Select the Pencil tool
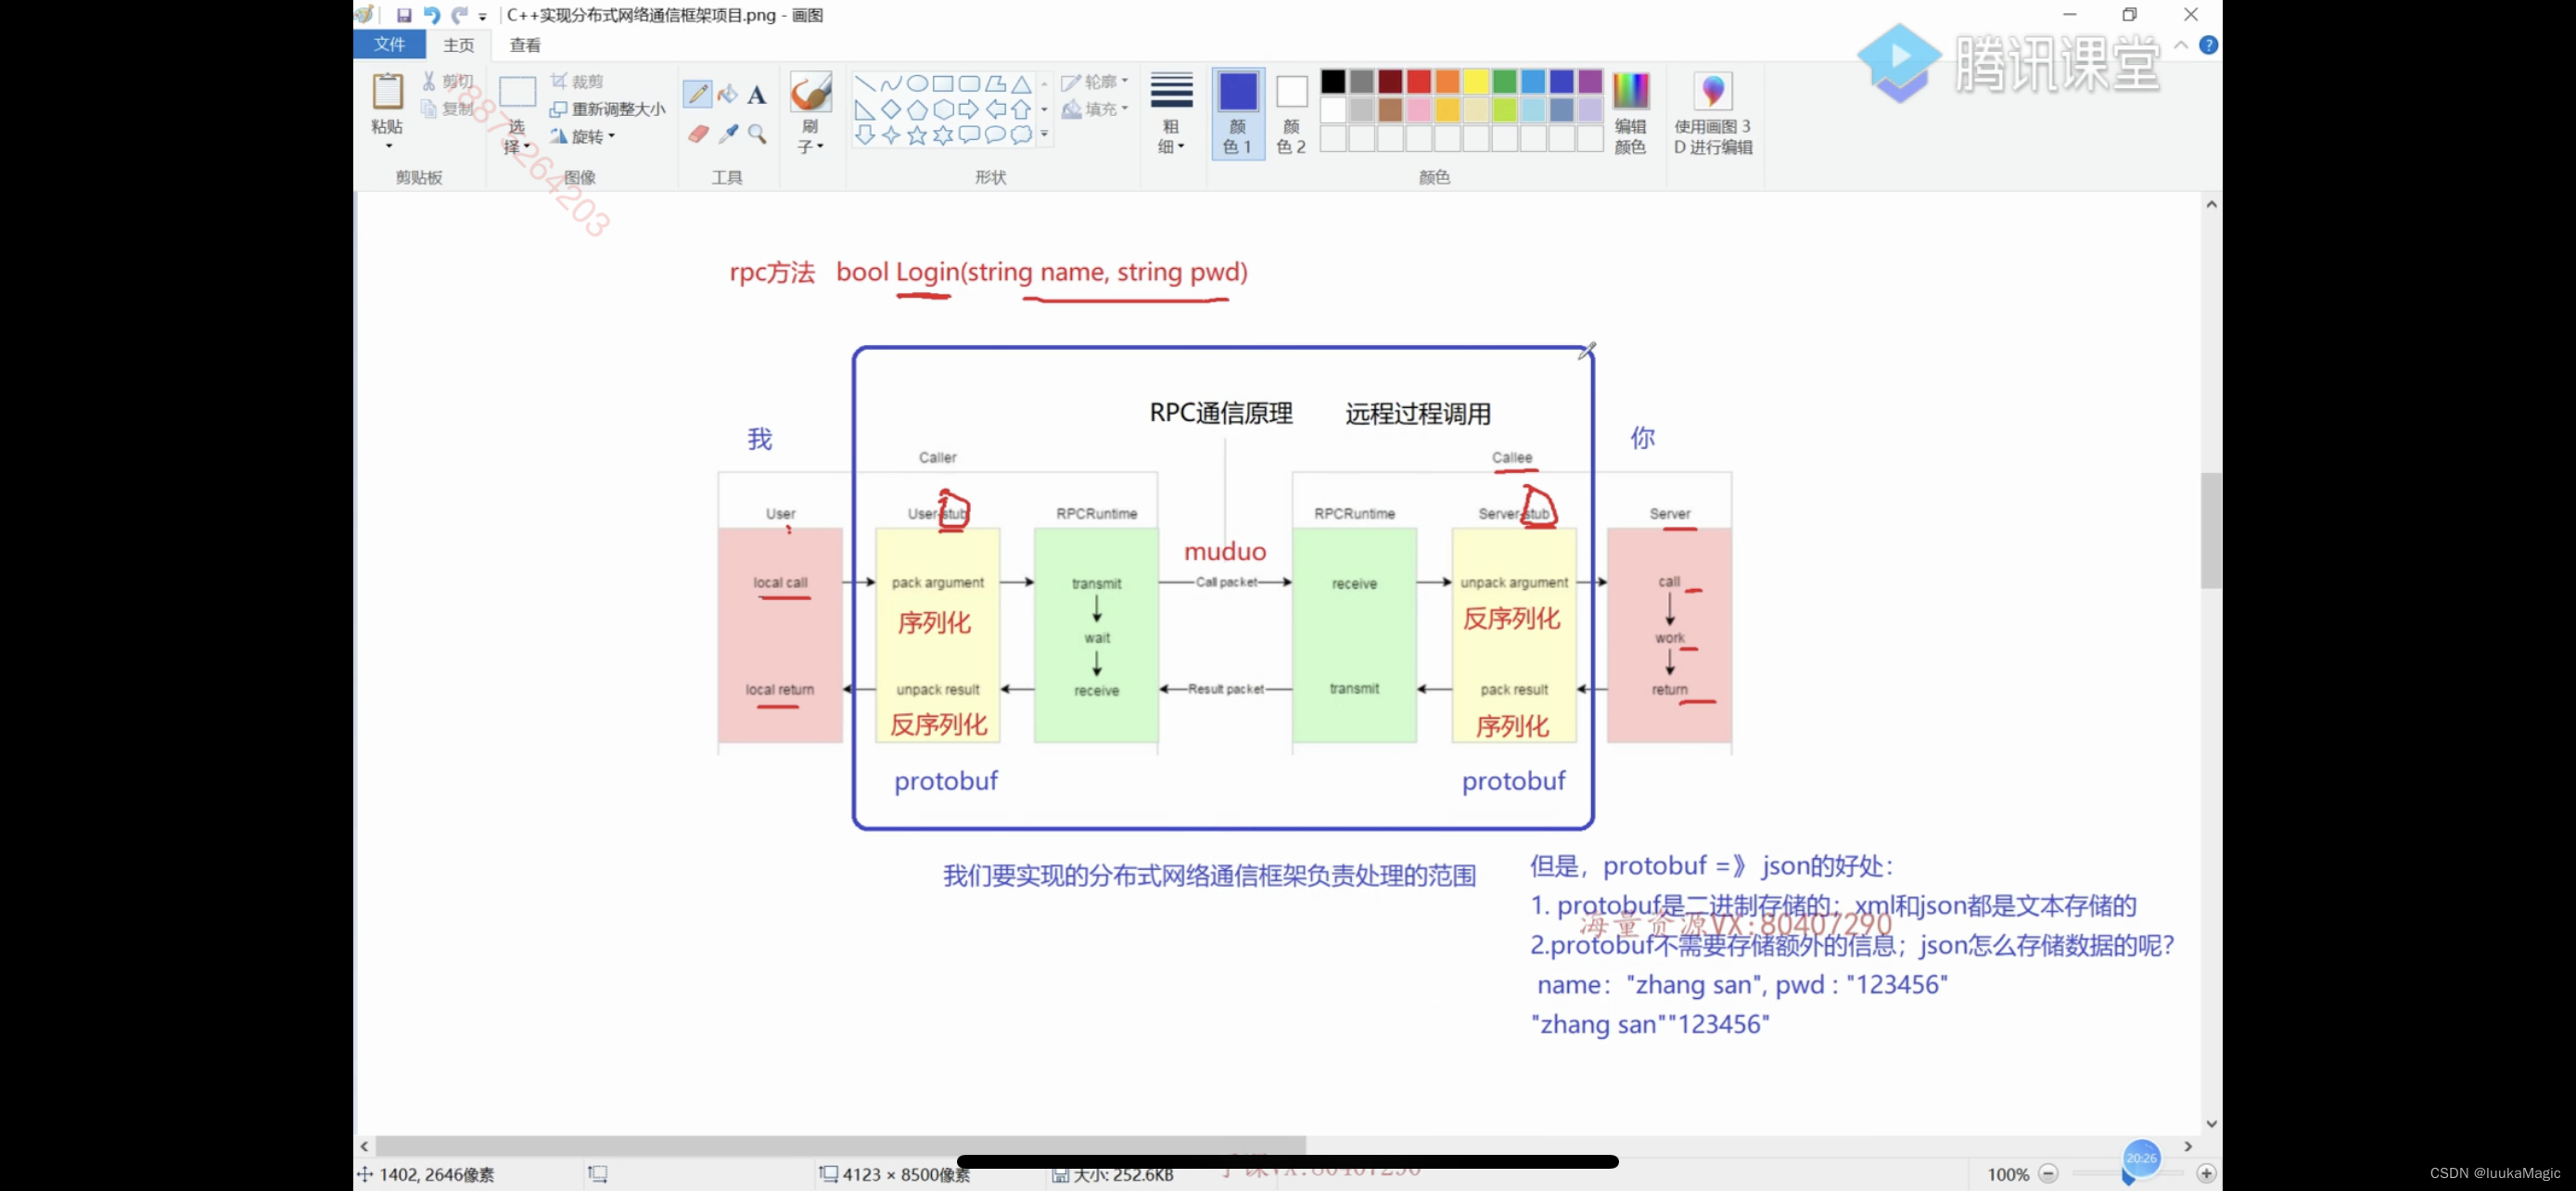Screen dimensions: 2576x1191 click(x=697, y=94)
